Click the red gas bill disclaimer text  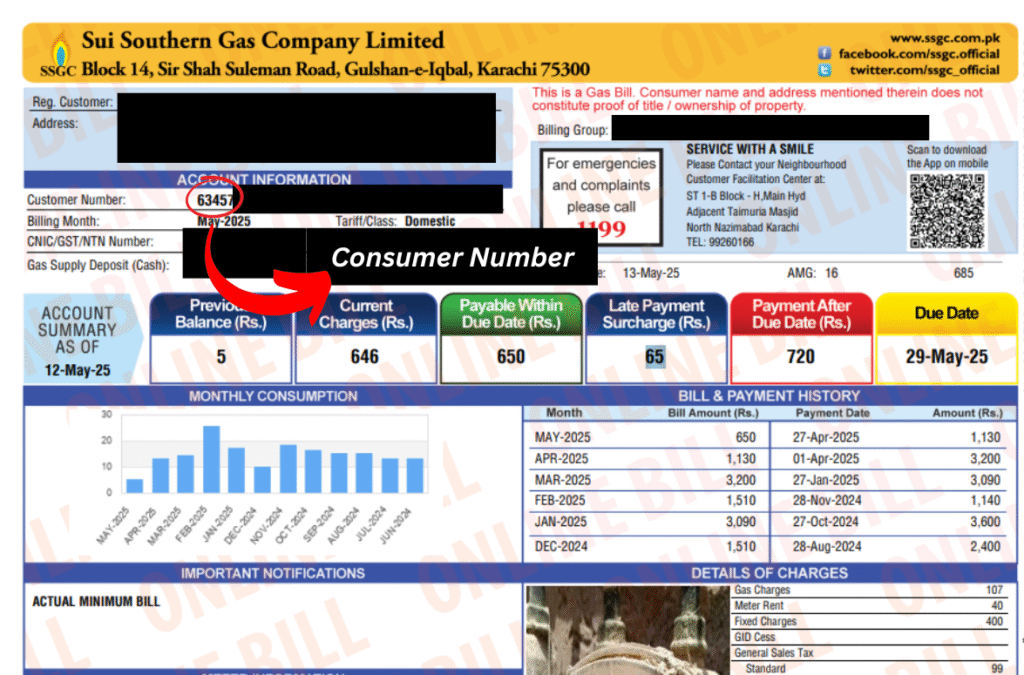click(x=757, y=99)
